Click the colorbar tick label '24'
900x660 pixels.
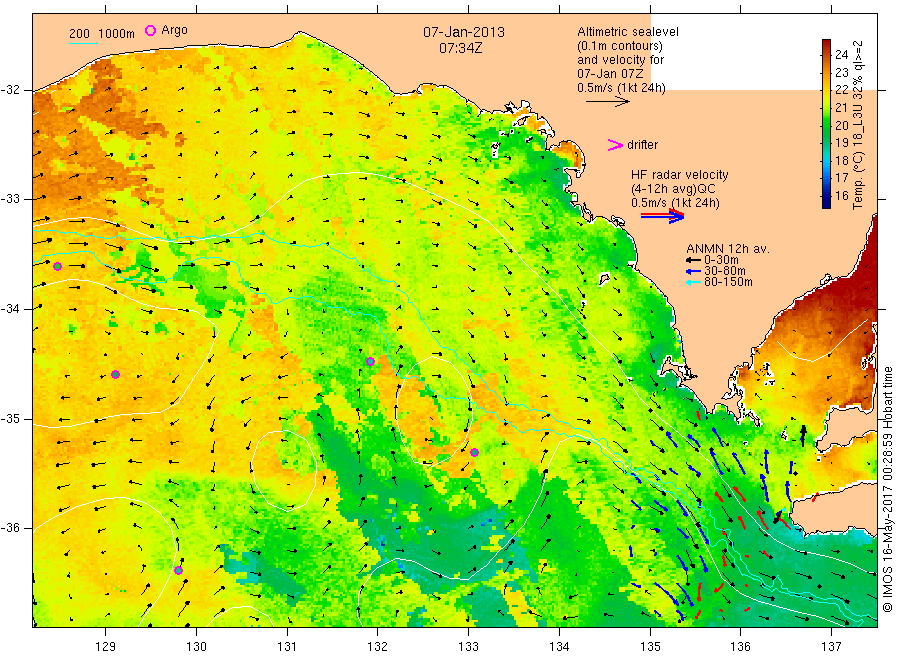[x=841, y=55]
